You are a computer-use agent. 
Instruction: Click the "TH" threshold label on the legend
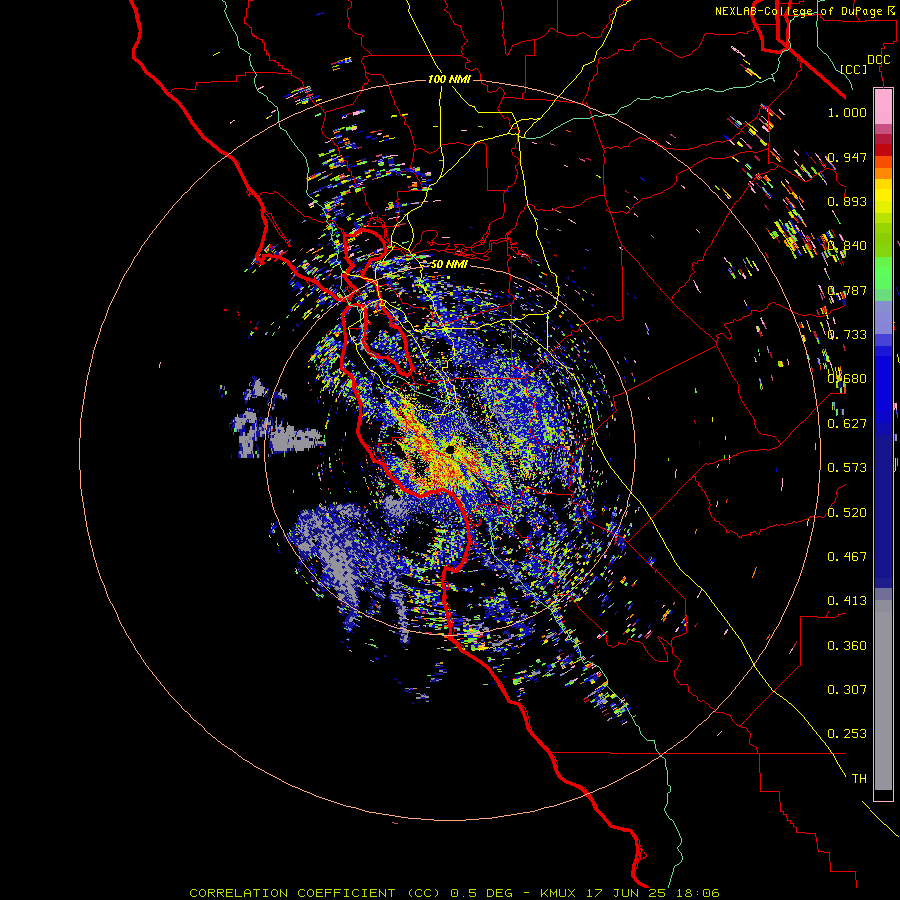[859, 779]
